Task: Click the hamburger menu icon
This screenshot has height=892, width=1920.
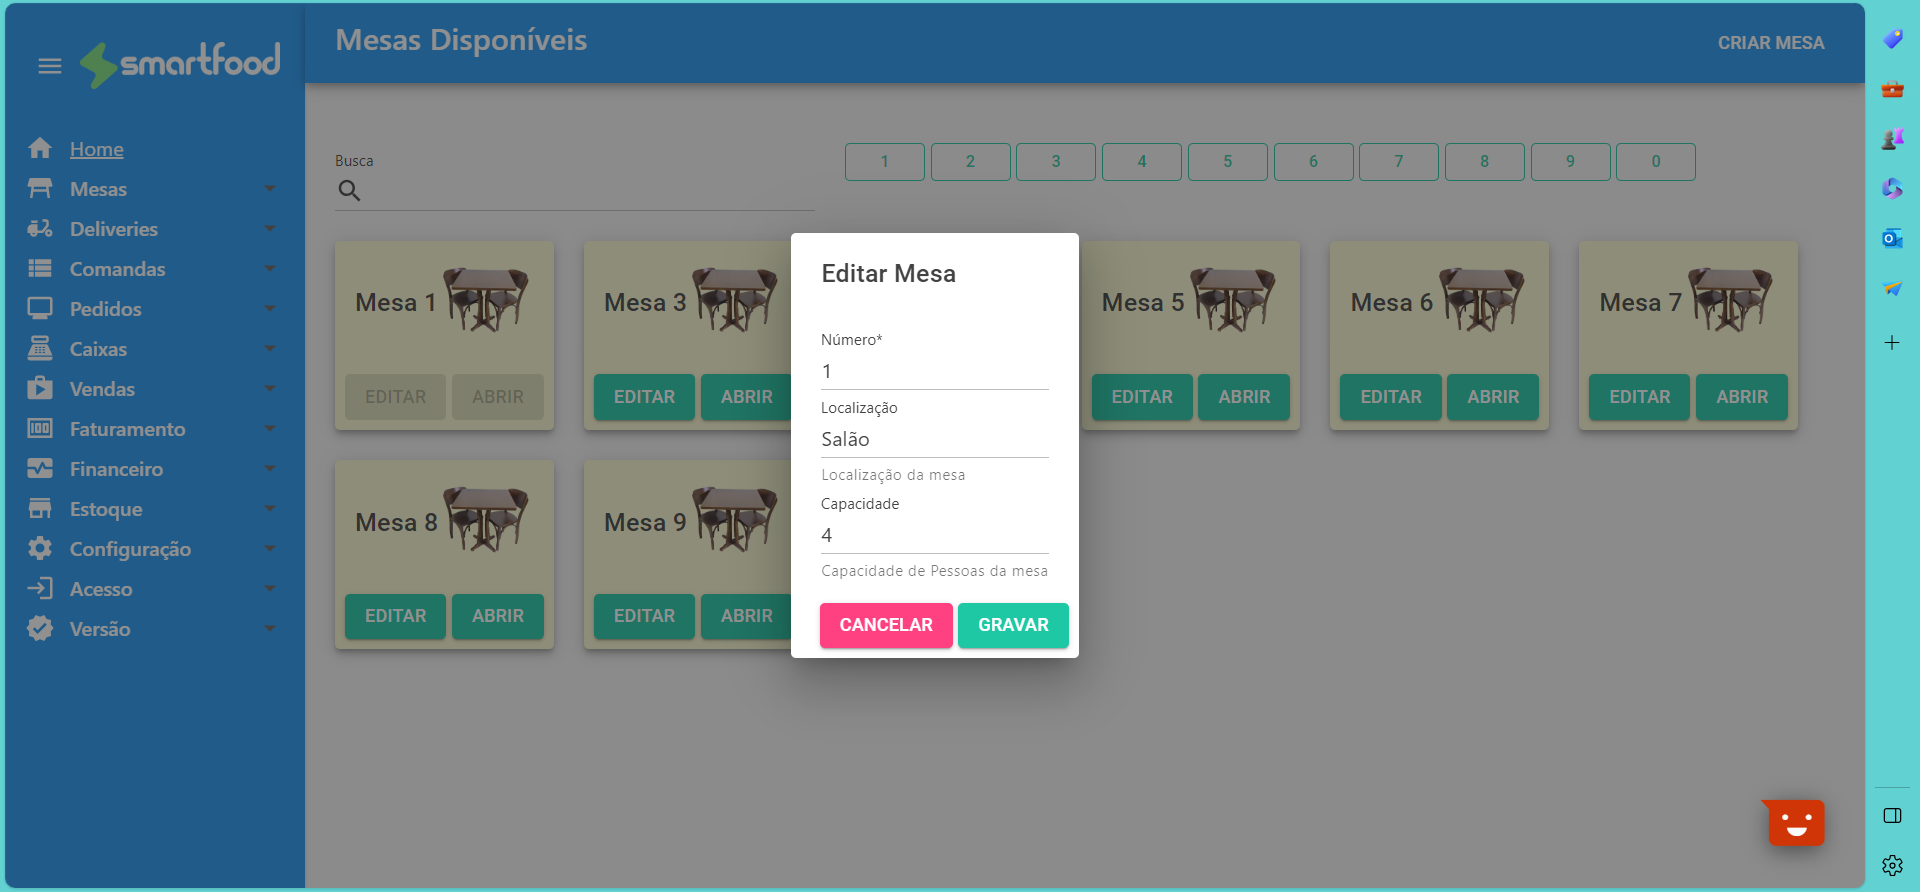Action: pos(50,66)
